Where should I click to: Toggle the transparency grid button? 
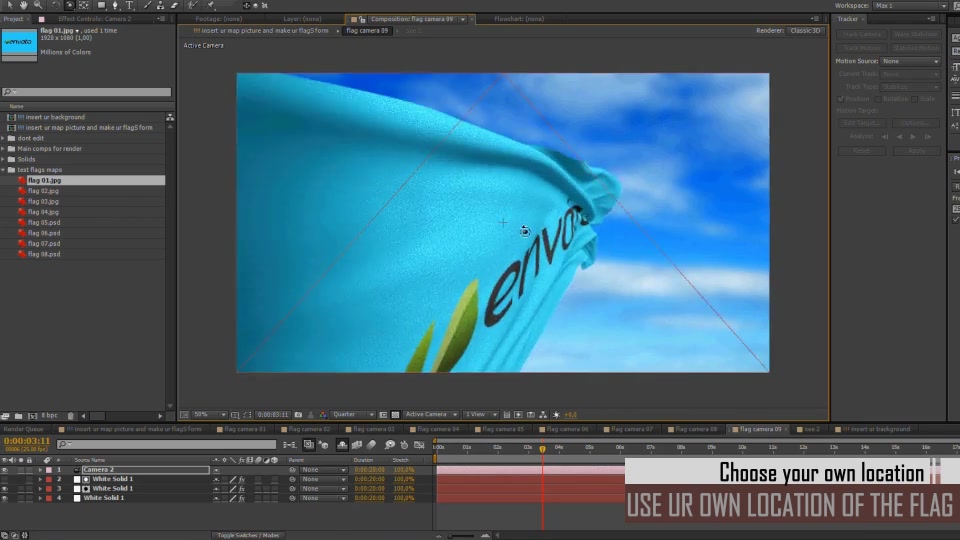point(396,414)
